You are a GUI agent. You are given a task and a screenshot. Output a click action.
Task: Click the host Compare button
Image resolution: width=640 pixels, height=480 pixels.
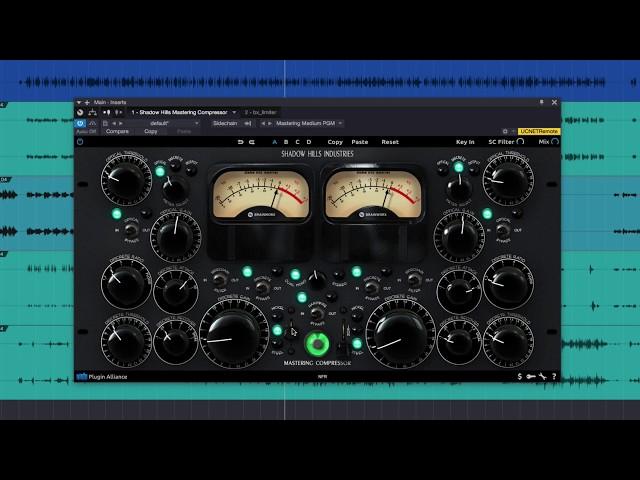(117, 131)
